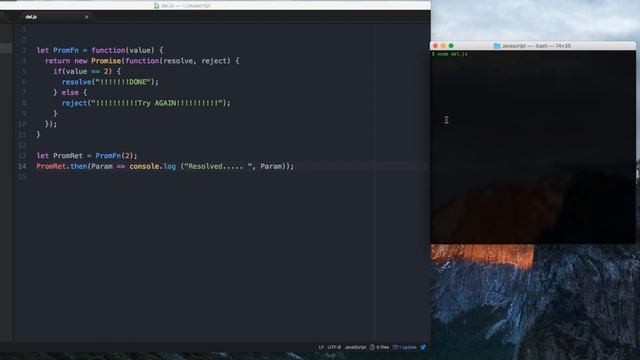This screenshot has height=360, width=640.
Task: Click the file icon in editor title bar
Action: tap(156, 6)
